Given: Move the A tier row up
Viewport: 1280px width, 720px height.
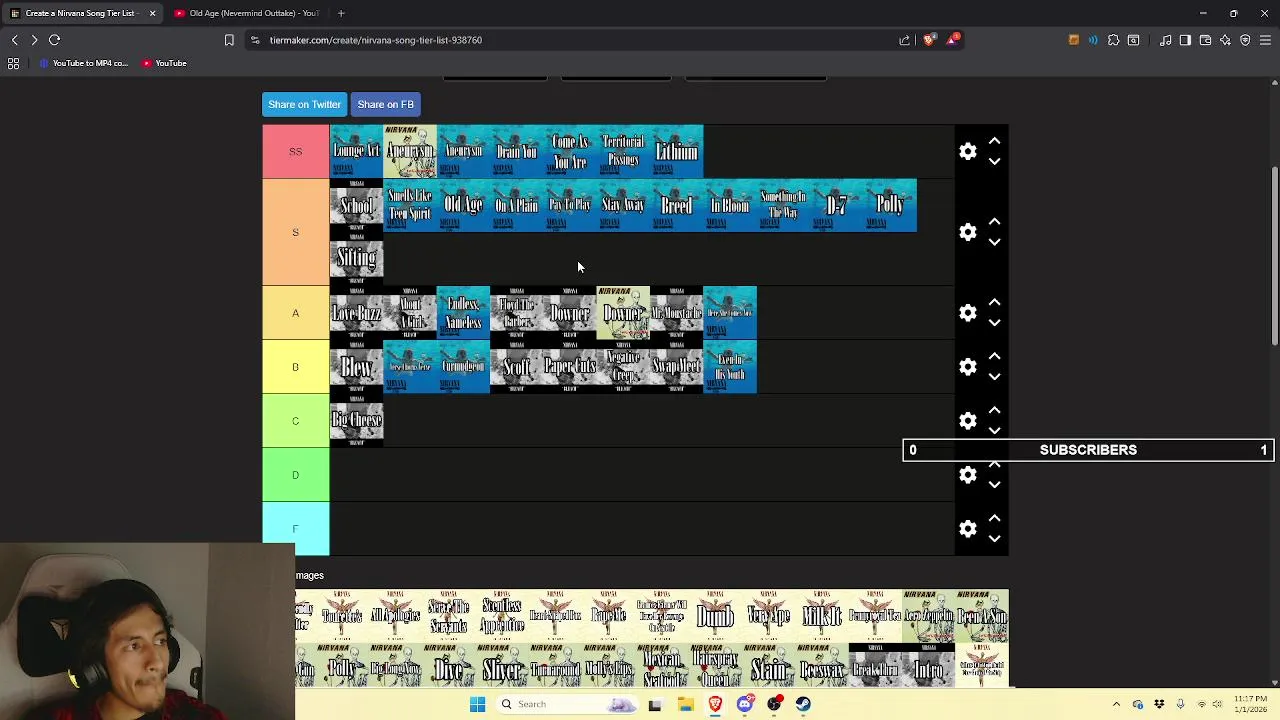Looking at the screenshot, I should (x=994, y=303).
